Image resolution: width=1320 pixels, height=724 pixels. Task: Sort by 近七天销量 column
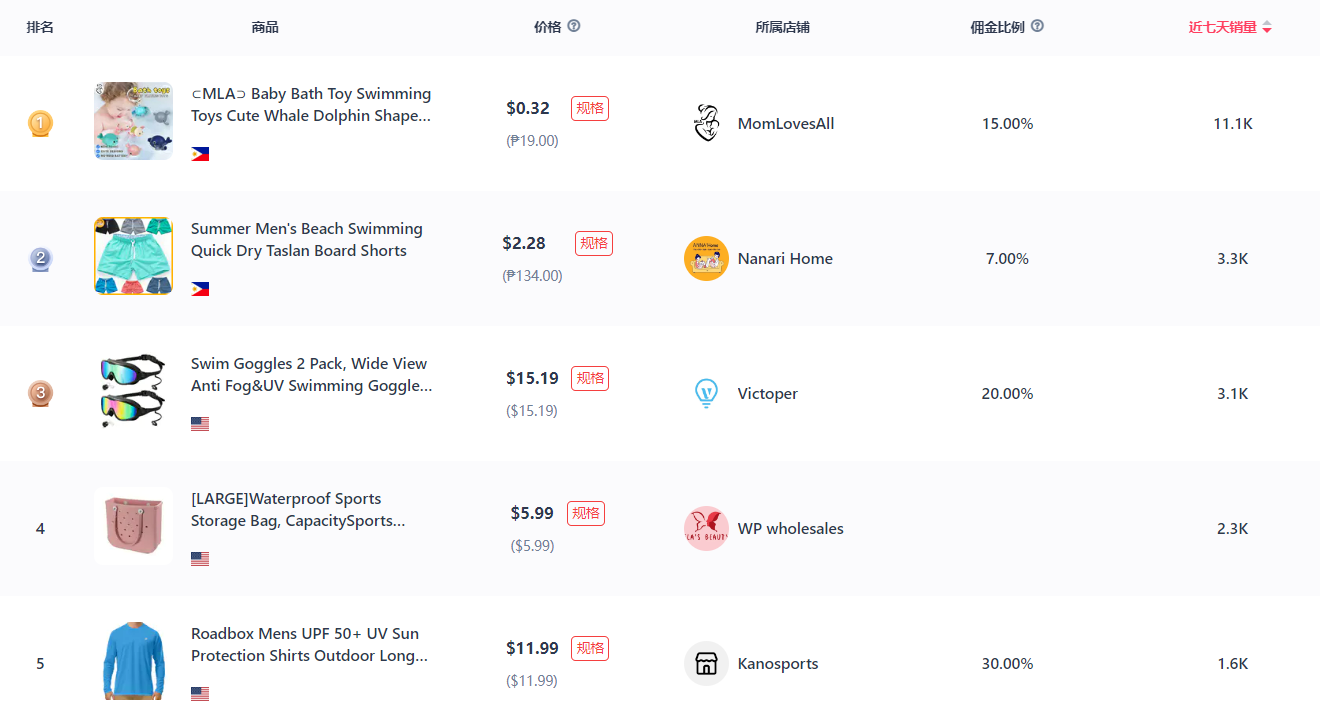1229,27
